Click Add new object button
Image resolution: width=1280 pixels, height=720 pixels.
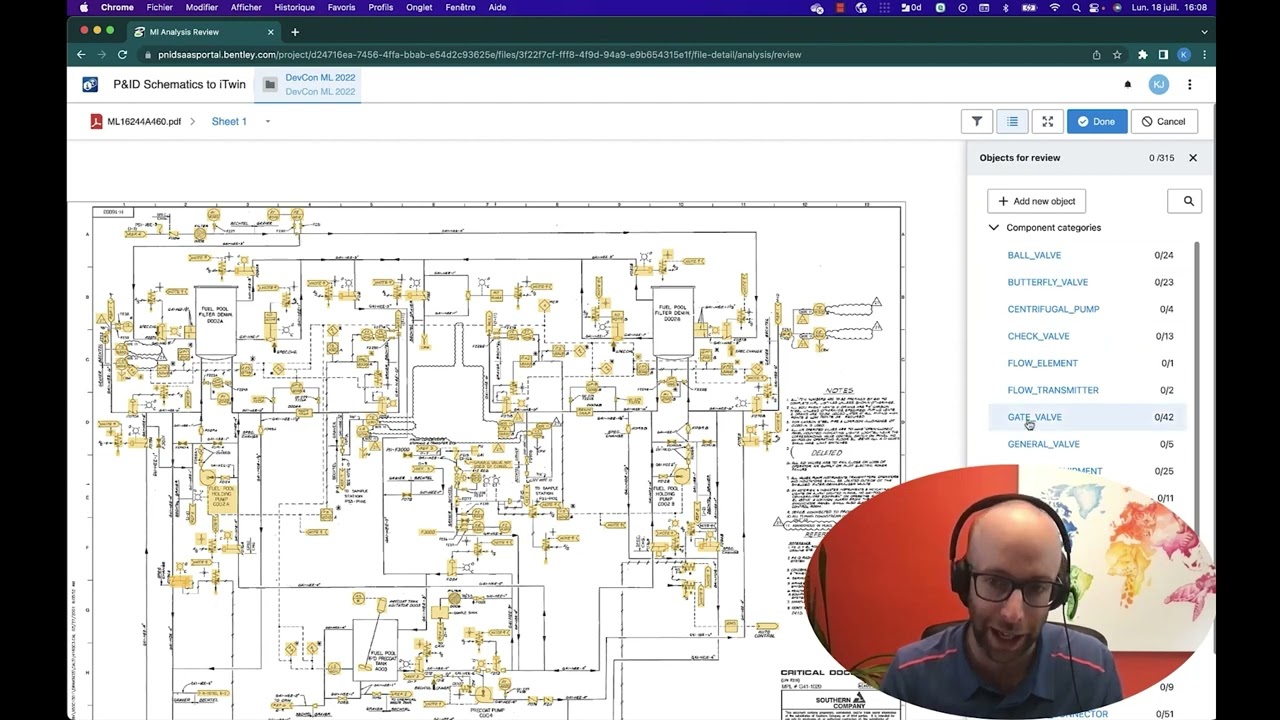(x=1037, y=201)
